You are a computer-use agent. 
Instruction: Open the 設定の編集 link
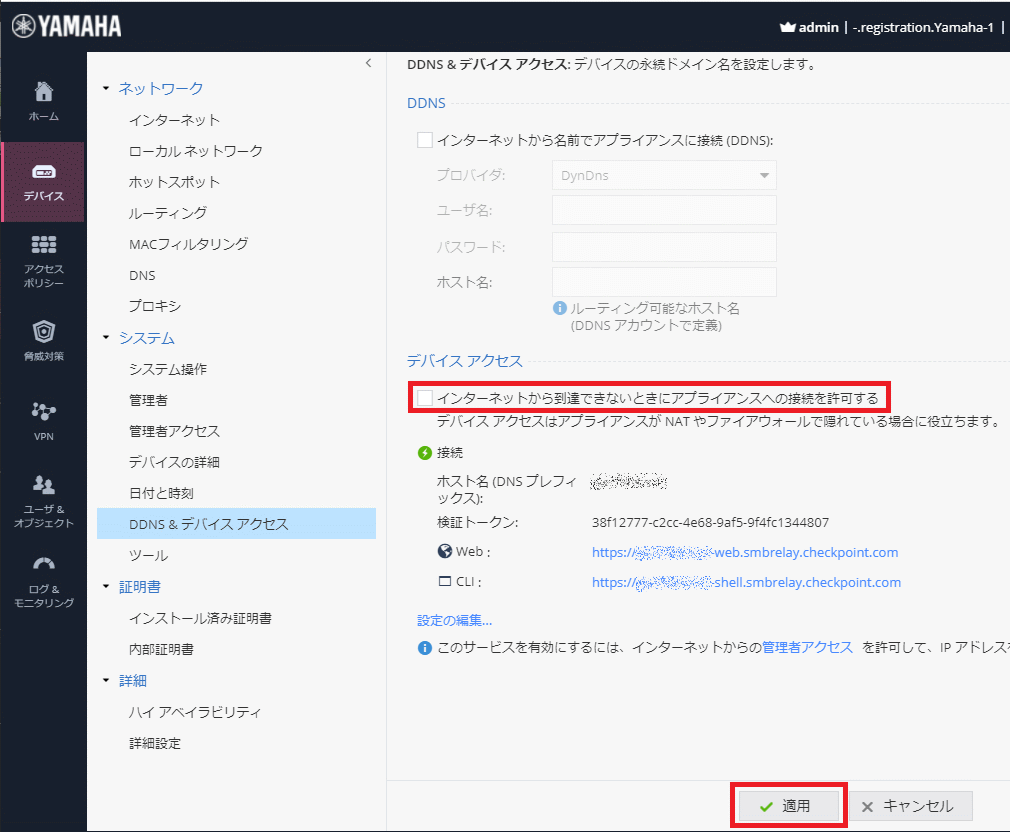tap(454, 620)
